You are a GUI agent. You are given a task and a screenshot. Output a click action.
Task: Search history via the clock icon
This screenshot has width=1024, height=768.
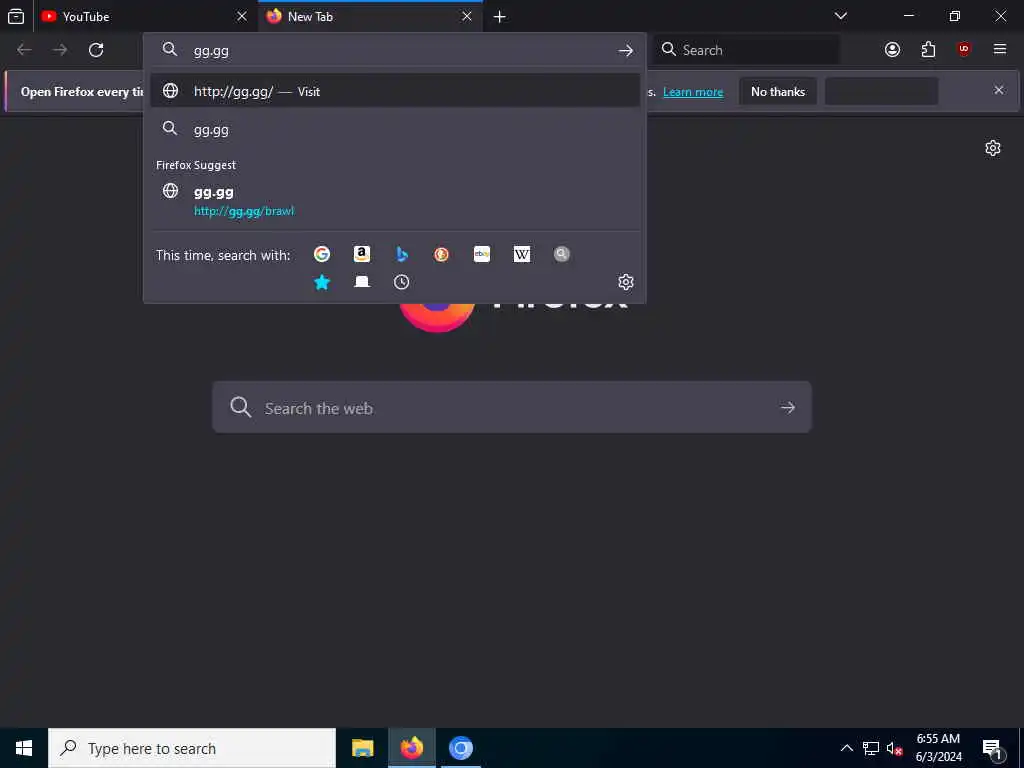402,282
